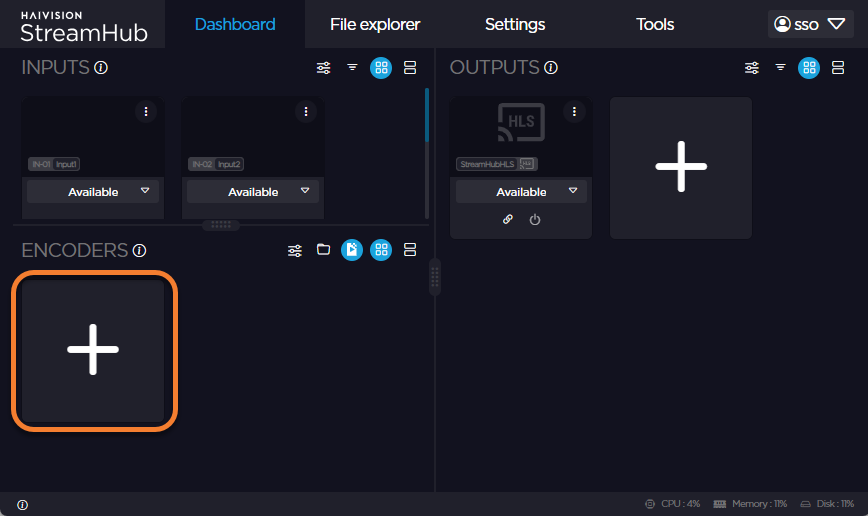Add a new output with plus tile
The width and height of the screenshot is (868, 516).
point(681,167)
